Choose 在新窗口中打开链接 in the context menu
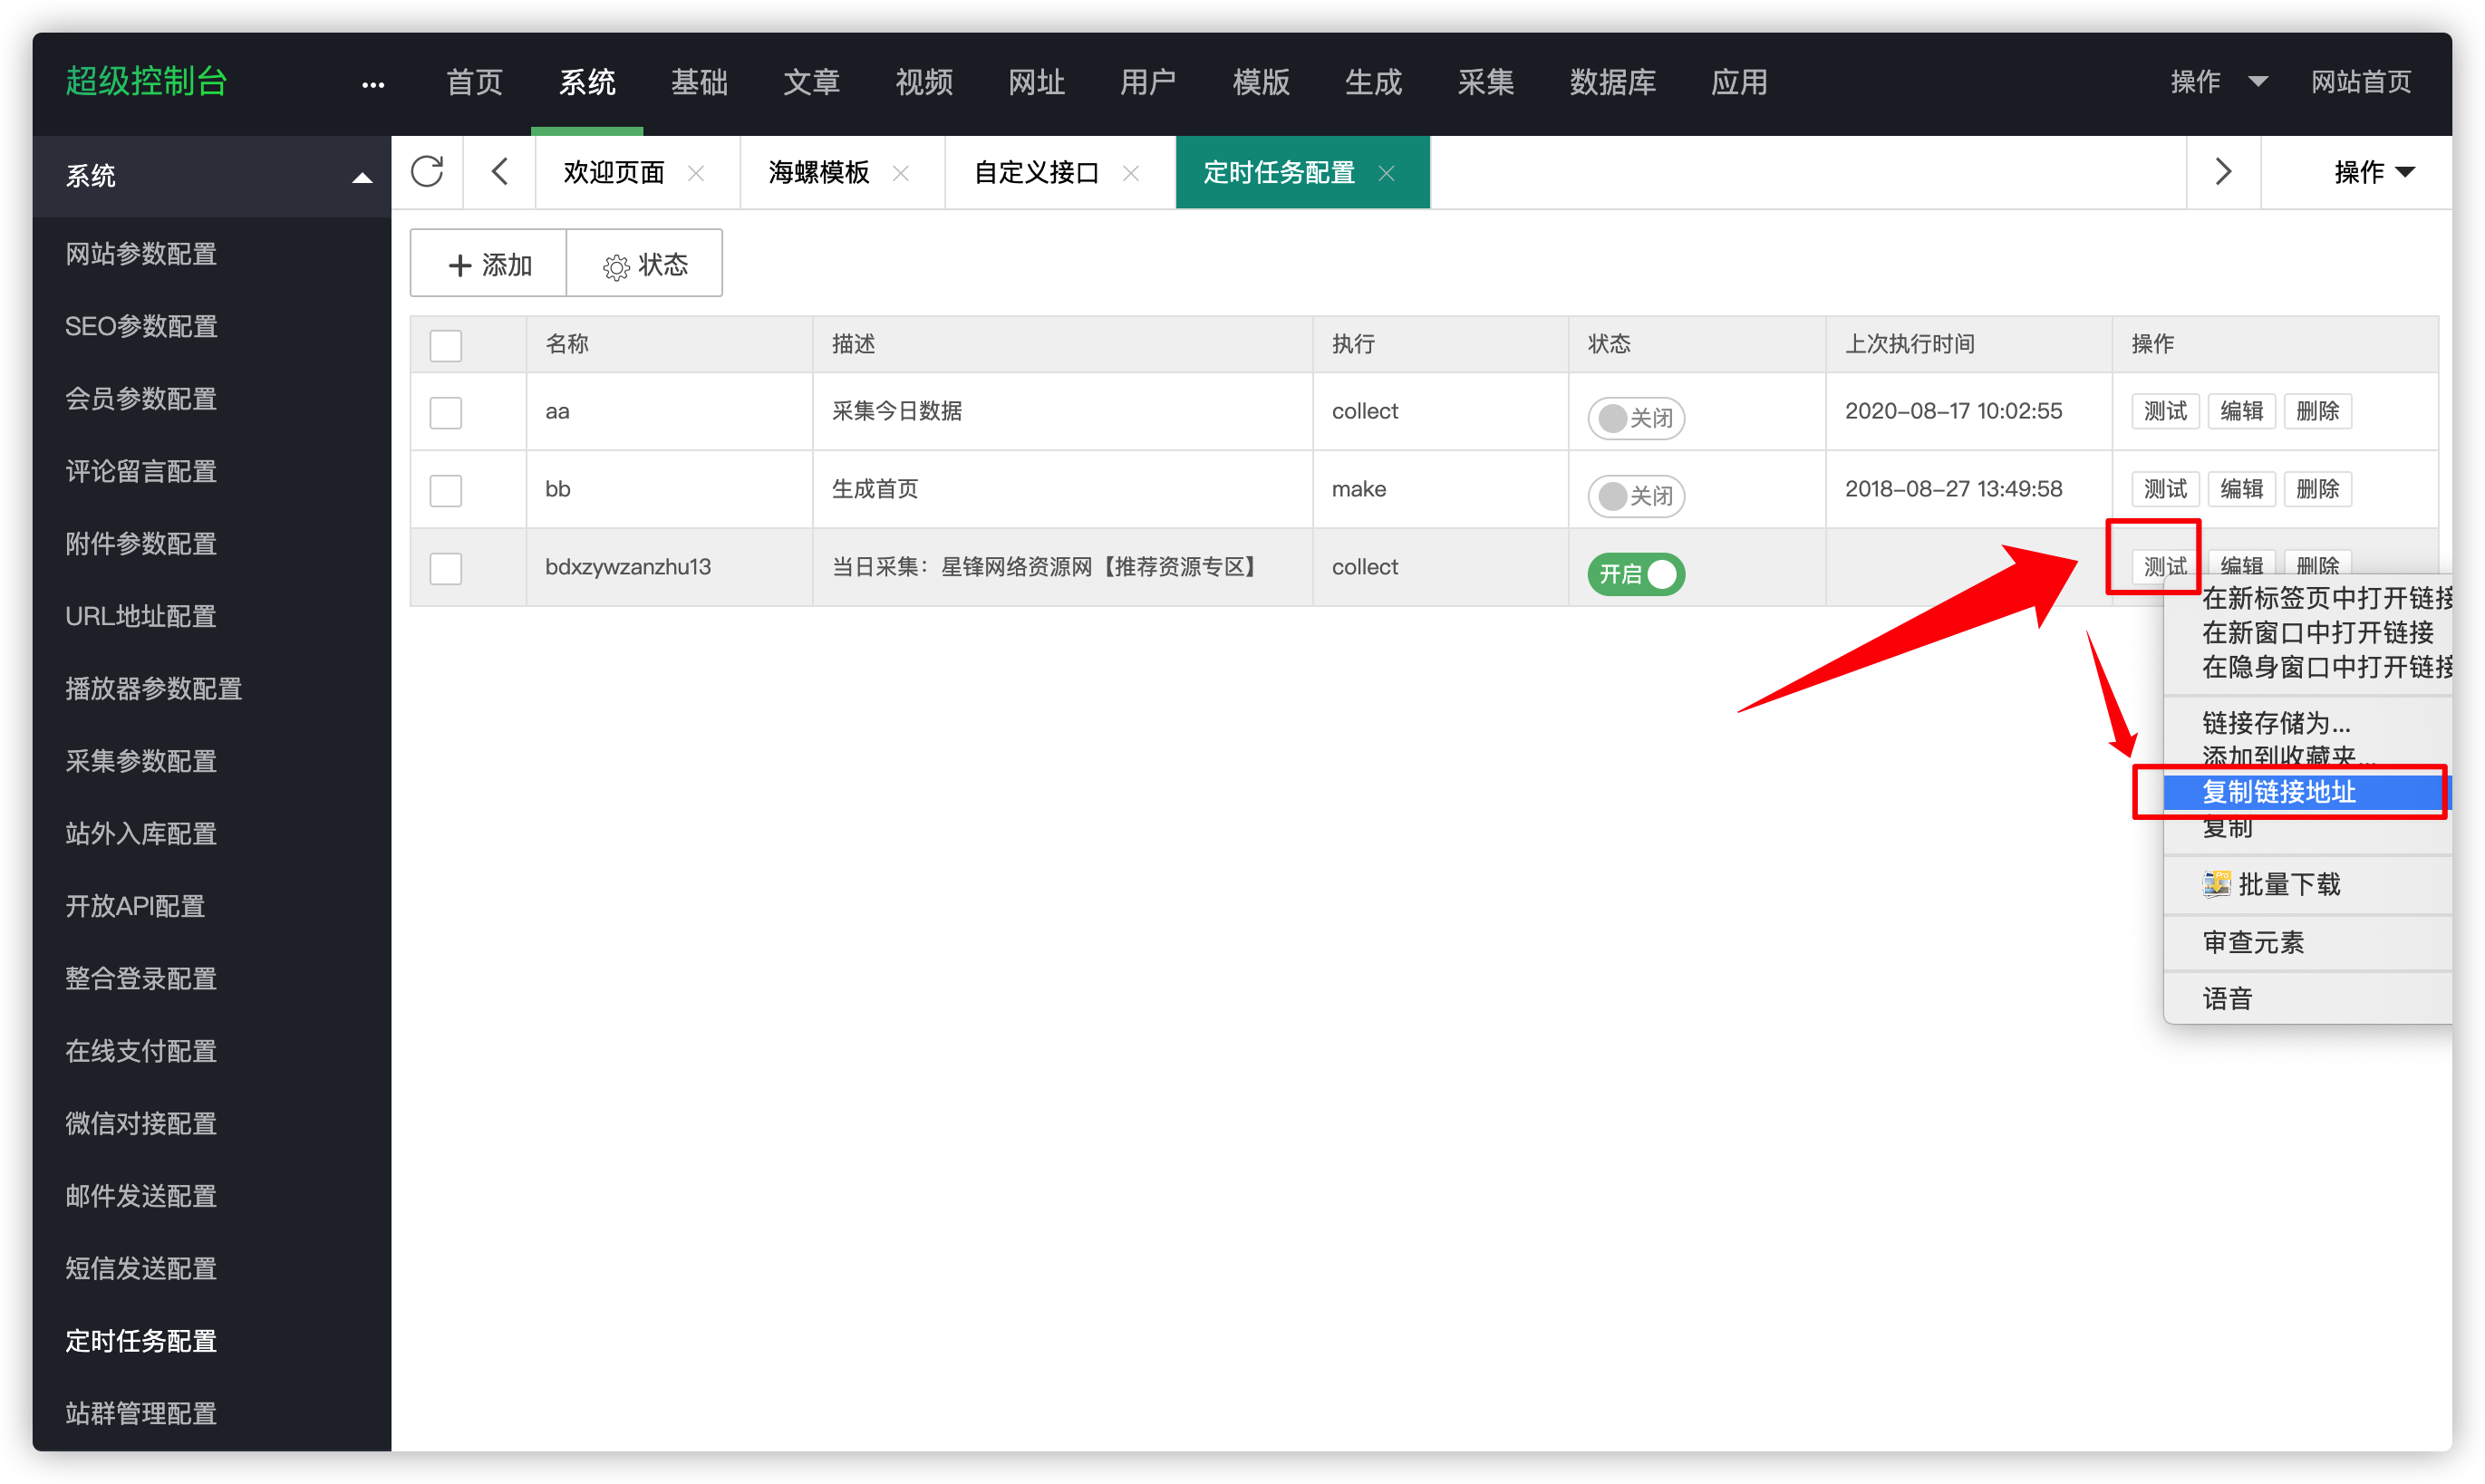Screen dimensions: 2485x1484 [2308, 633]
